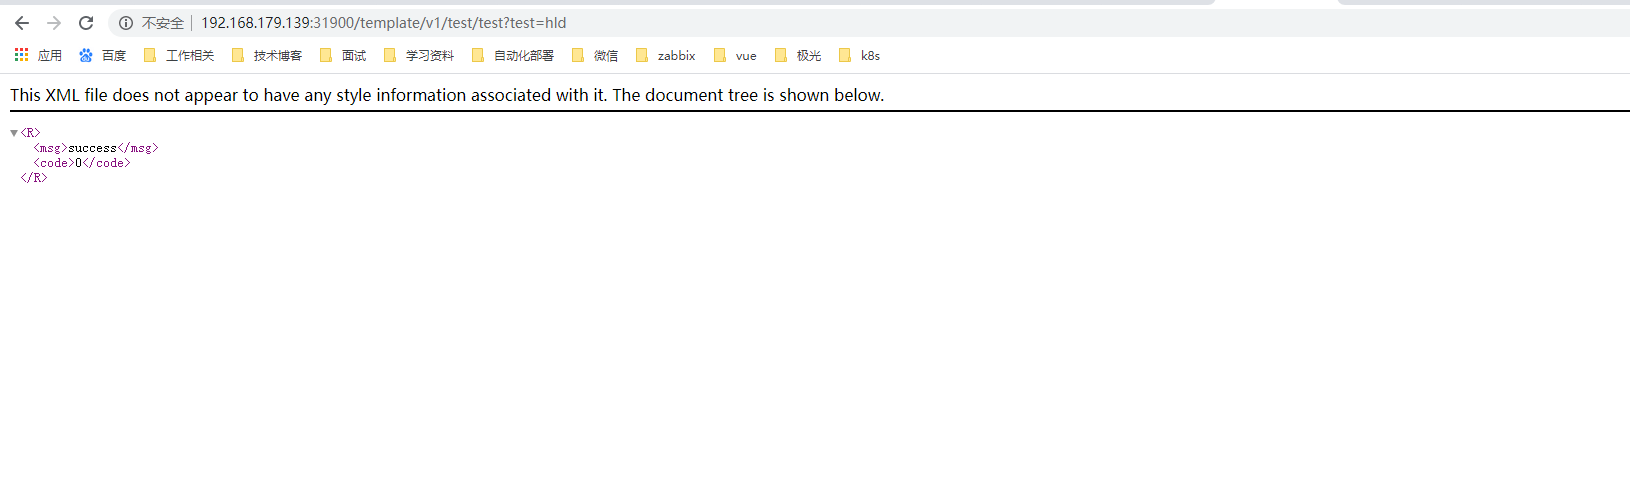Screen dimensions: 1630x493
Task: Click the 不安全 security warning label
Action: 163,23
